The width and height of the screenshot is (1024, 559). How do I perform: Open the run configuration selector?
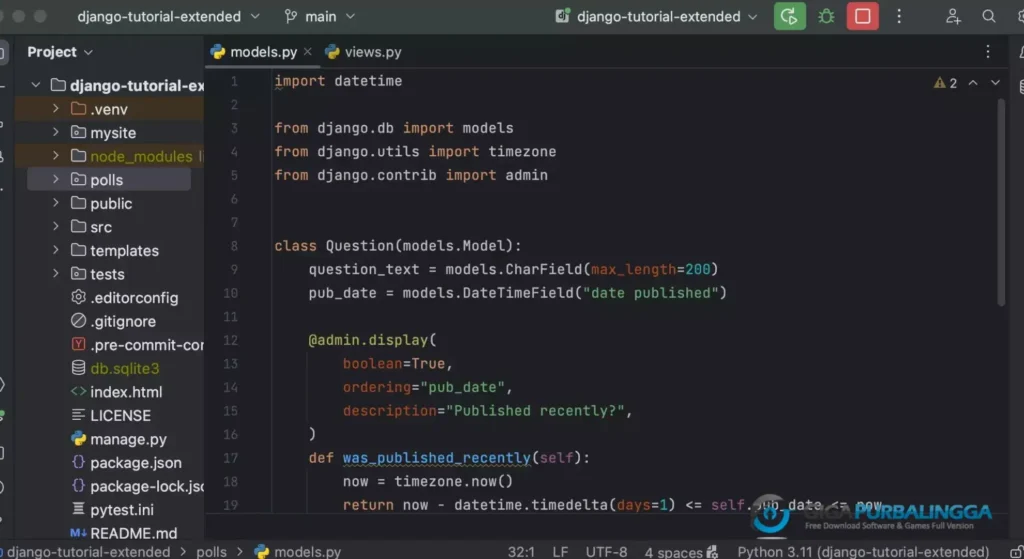pyautogui.click(x=656, y=16)
